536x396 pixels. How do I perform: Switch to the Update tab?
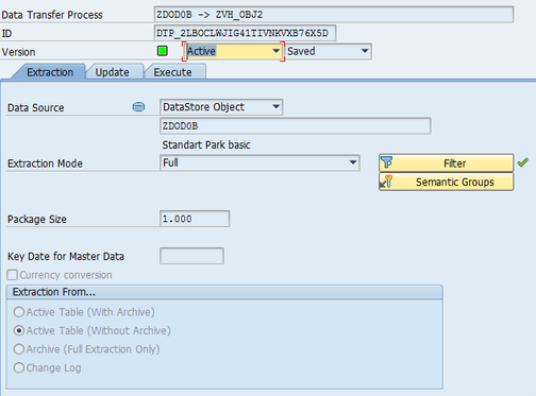point(112,72)
